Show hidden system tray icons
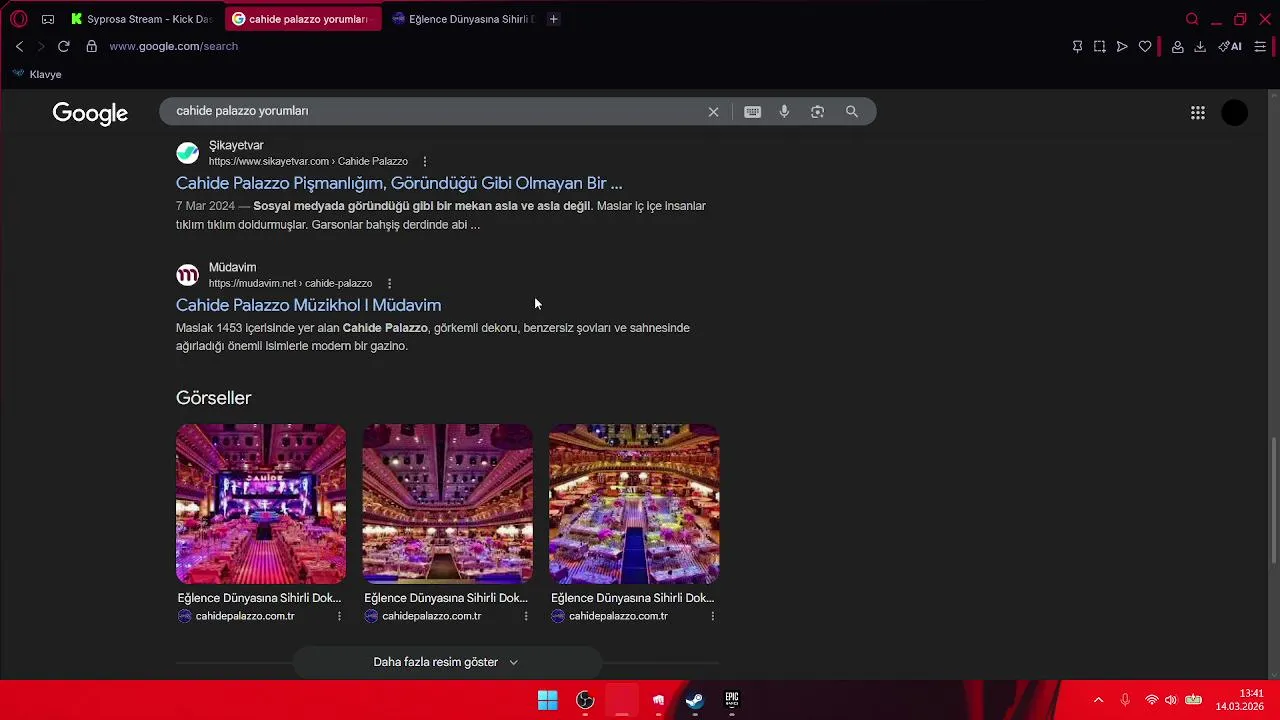Image resolution: width=1280 pixels, height=720 pixels. pyautogui.click(x=1098, y=700)
